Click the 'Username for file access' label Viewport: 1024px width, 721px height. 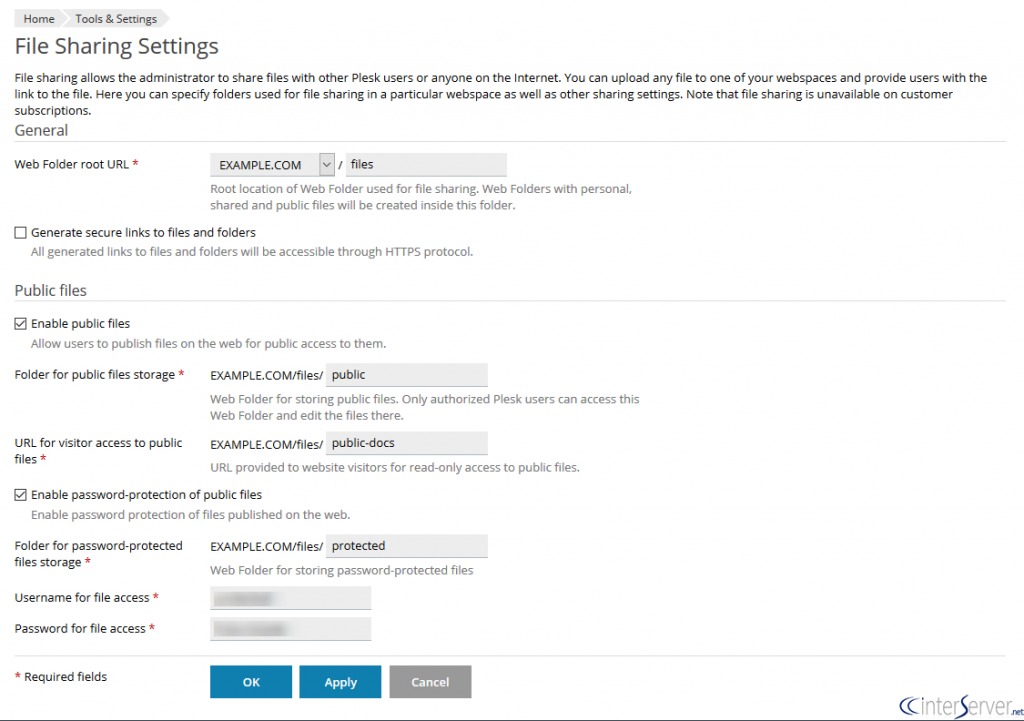point(82,598)
